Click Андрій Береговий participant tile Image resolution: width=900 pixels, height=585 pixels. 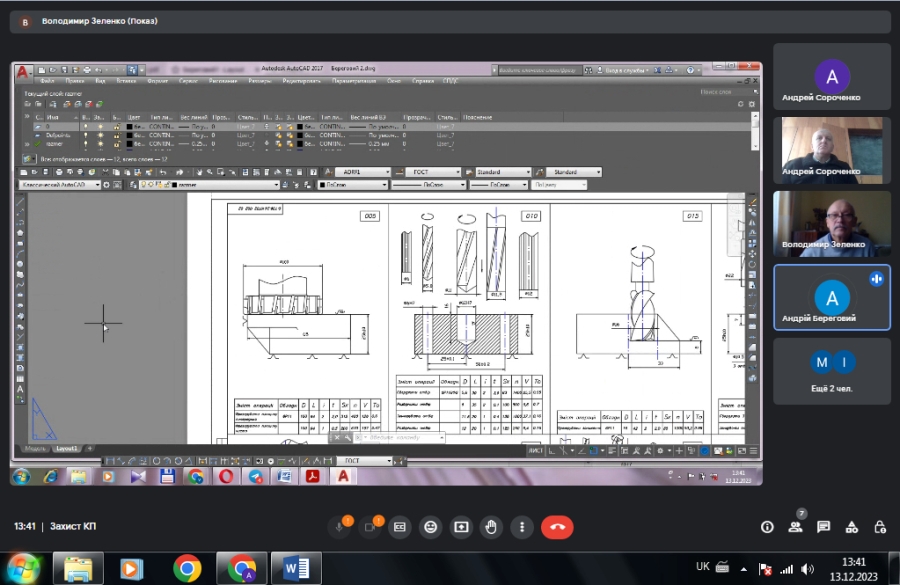tap(831, 297)
